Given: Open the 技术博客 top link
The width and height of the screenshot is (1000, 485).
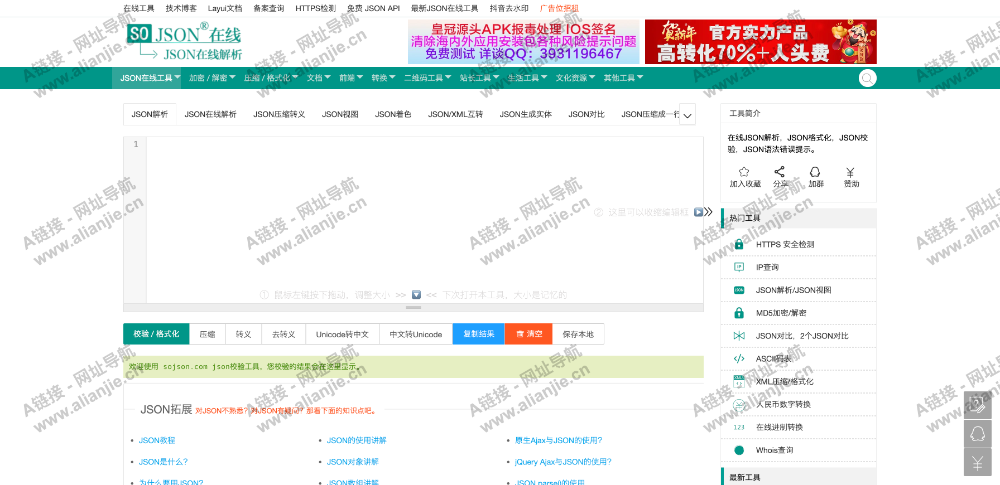Looking at the screenshot, I should [181, 9].
